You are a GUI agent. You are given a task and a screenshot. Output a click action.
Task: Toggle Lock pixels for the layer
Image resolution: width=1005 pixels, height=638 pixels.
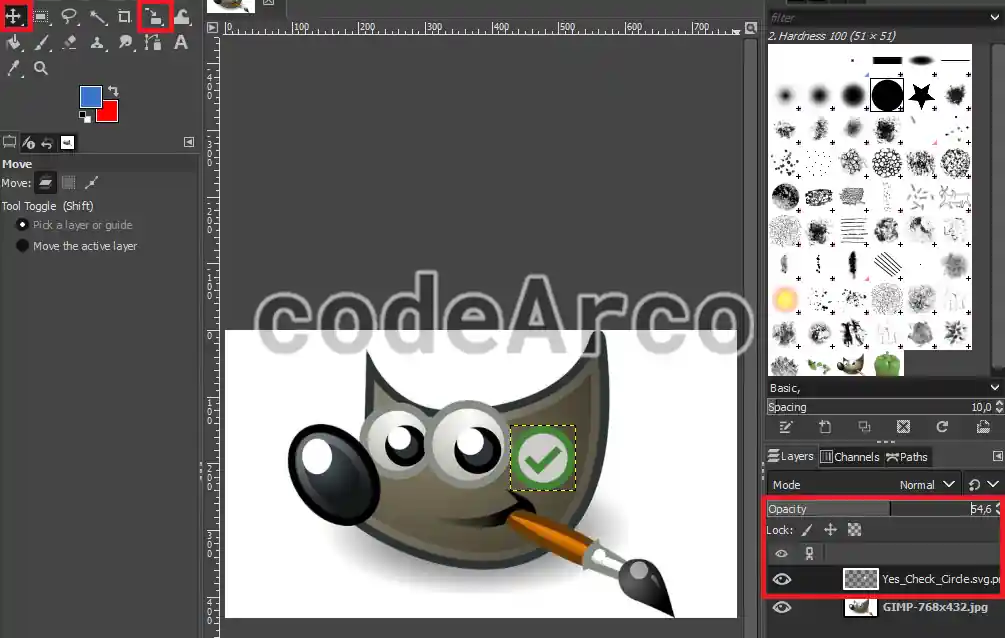807,530
